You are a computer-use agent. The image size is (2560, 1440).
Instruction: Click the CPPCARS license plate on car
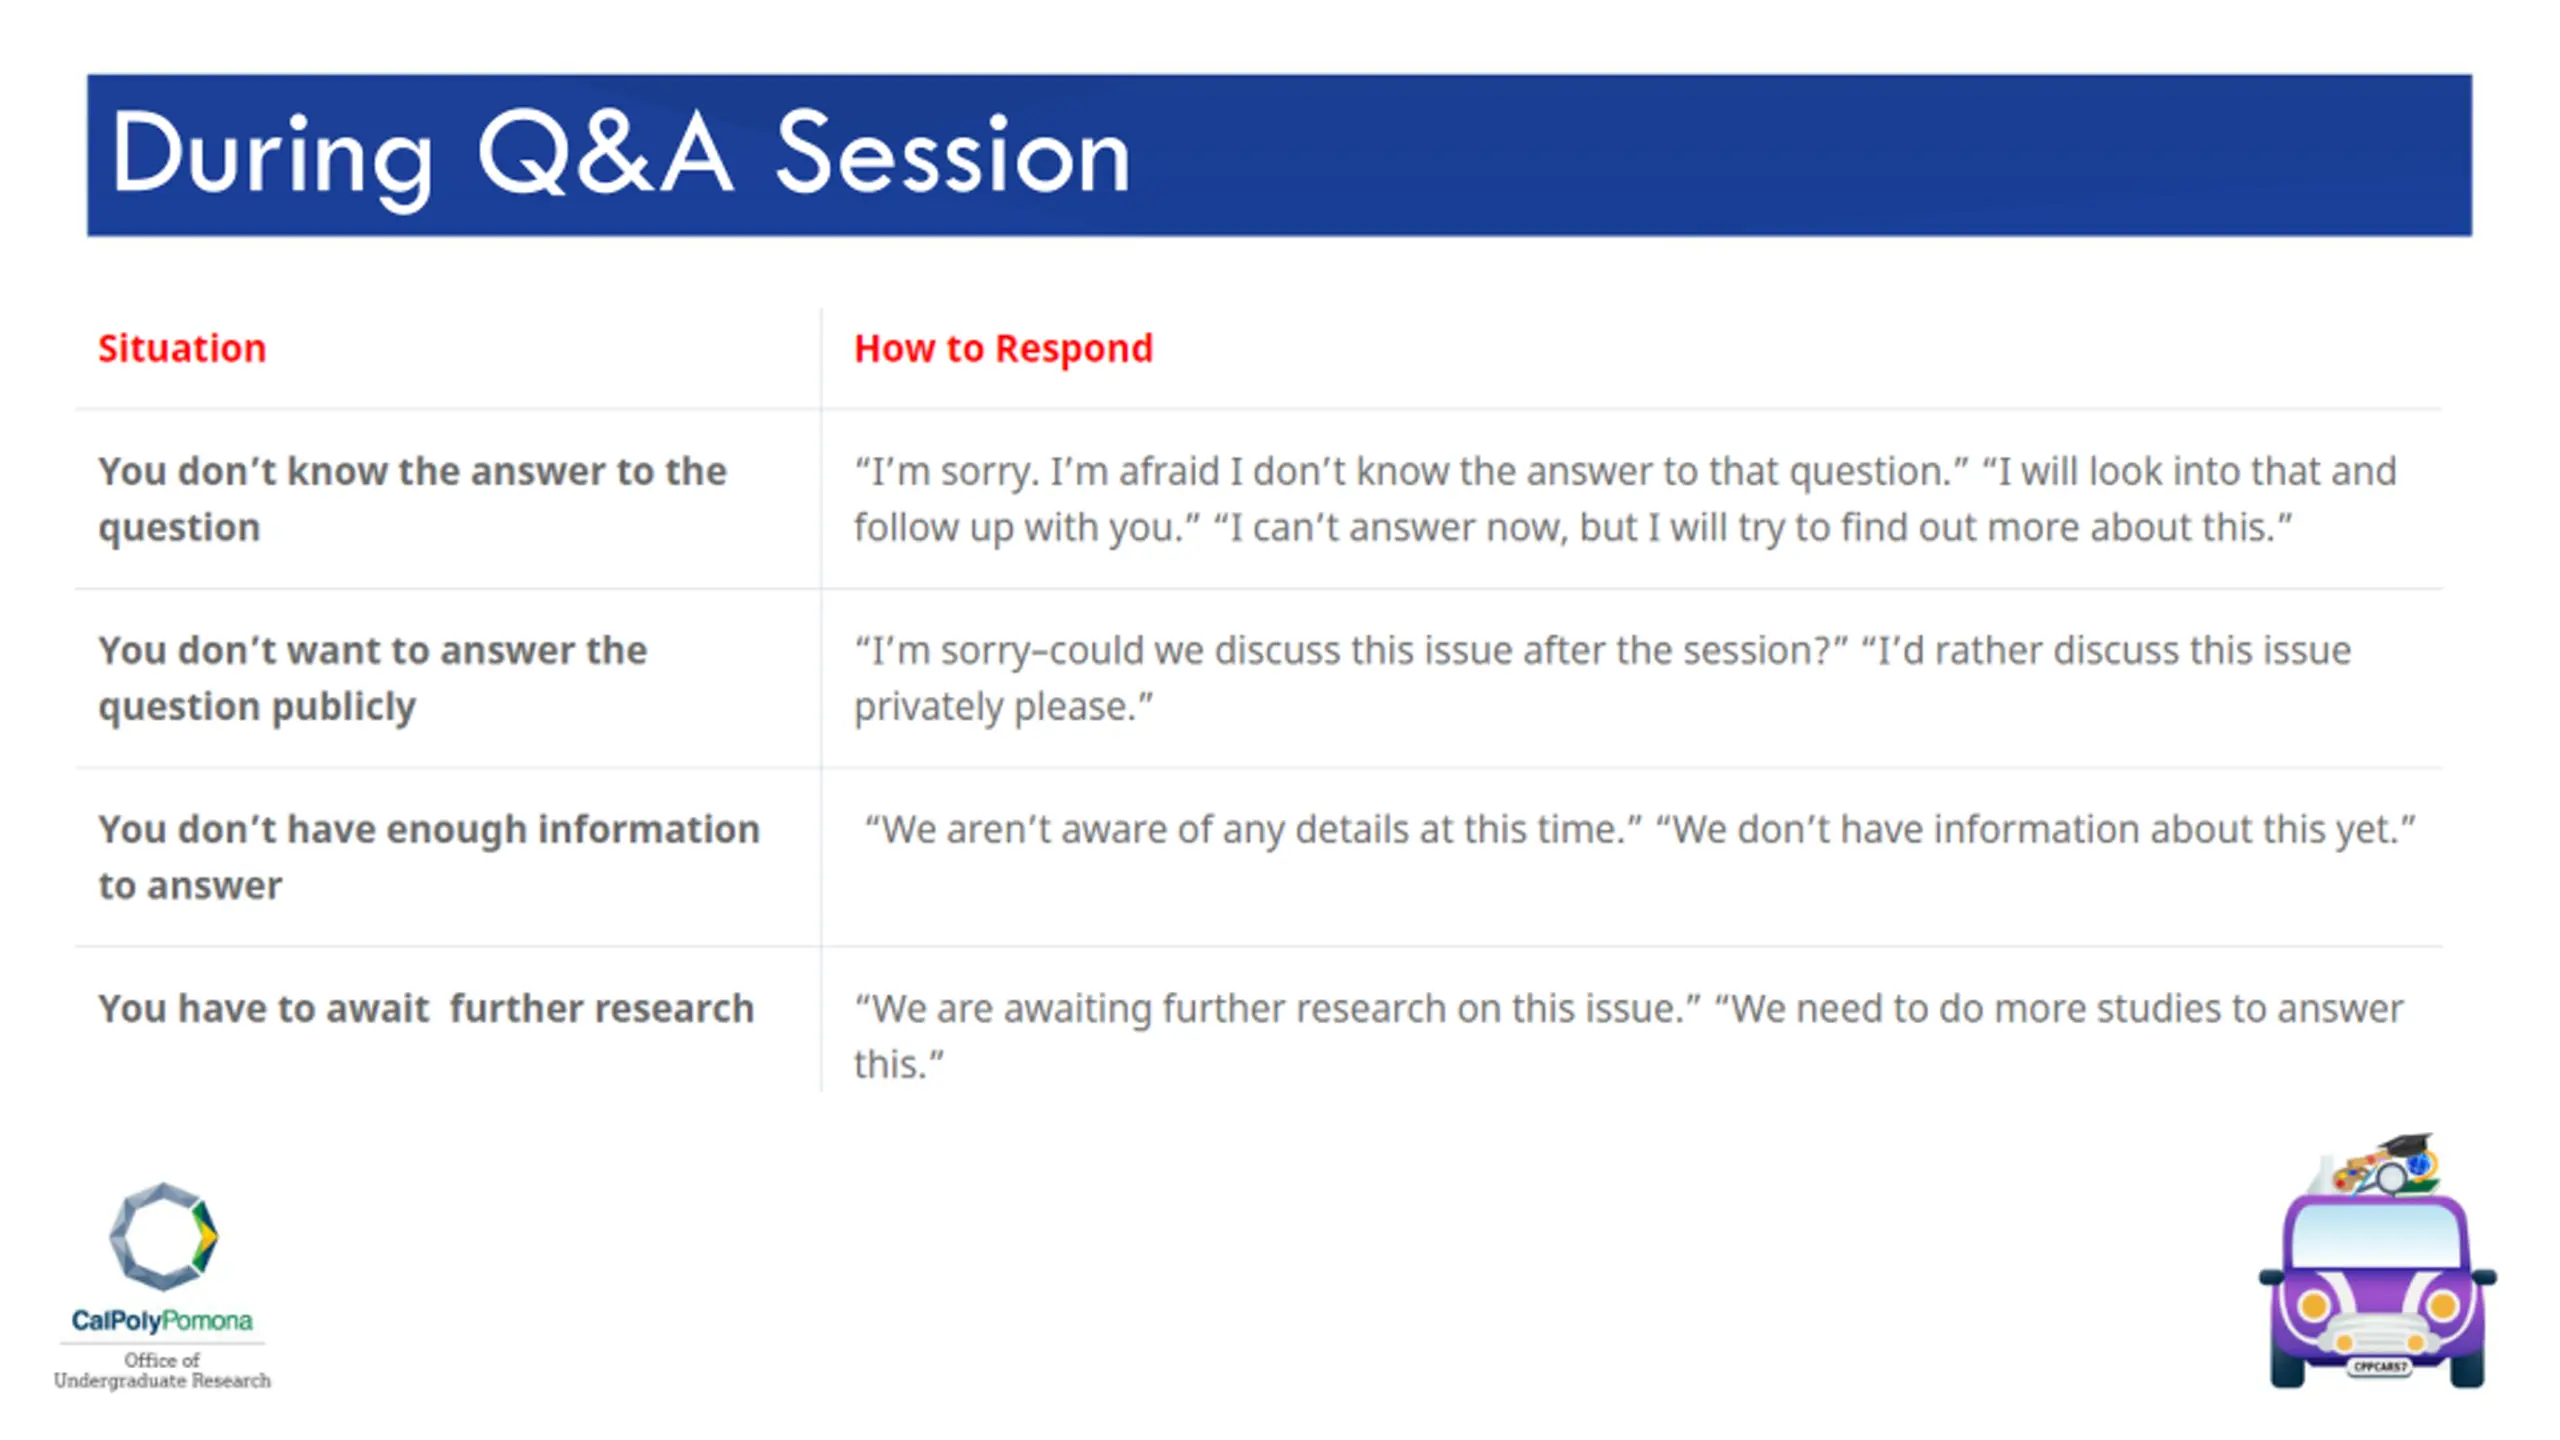coord(2380,1366)
